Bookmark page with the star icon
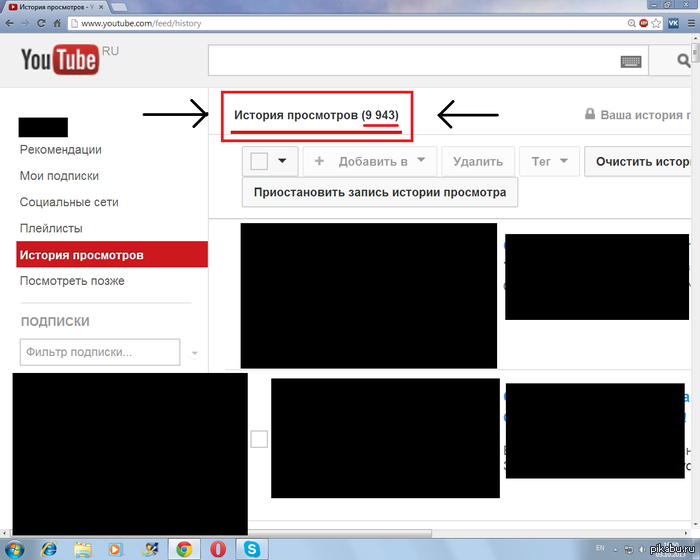Screen dimensions: 700x560 click(656, 23)
